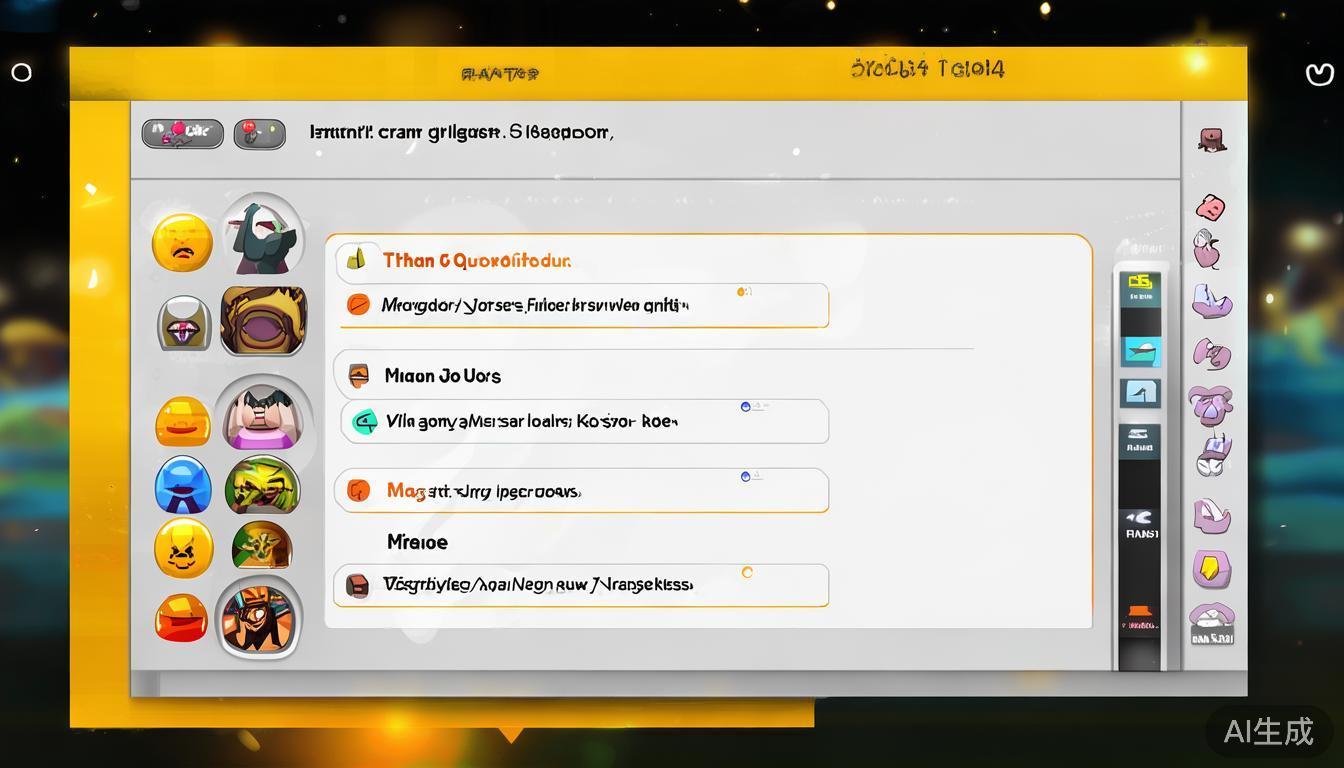Choose the angry yellow emoji face

coord(183,548)
